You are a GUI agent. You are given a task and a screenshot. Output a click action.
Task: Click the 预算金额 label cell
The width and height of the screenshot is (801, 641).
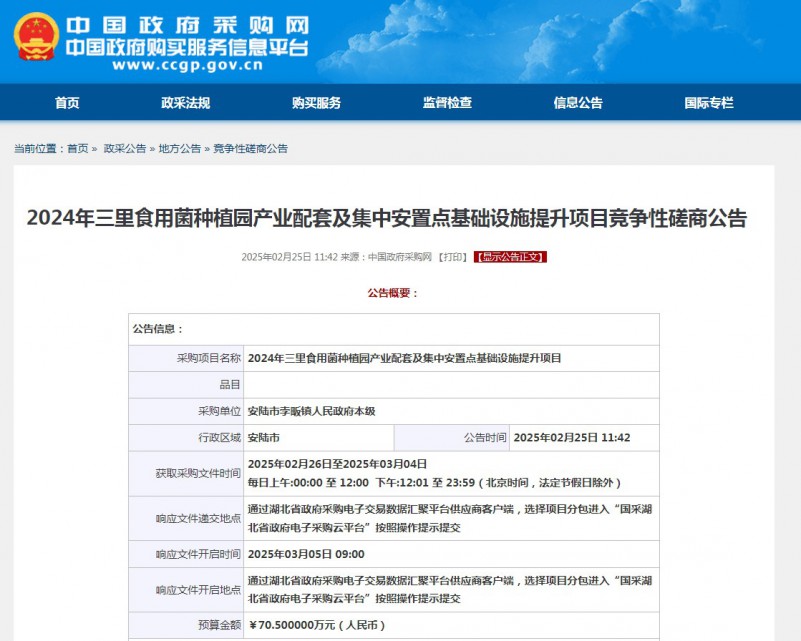click(186, 625)
